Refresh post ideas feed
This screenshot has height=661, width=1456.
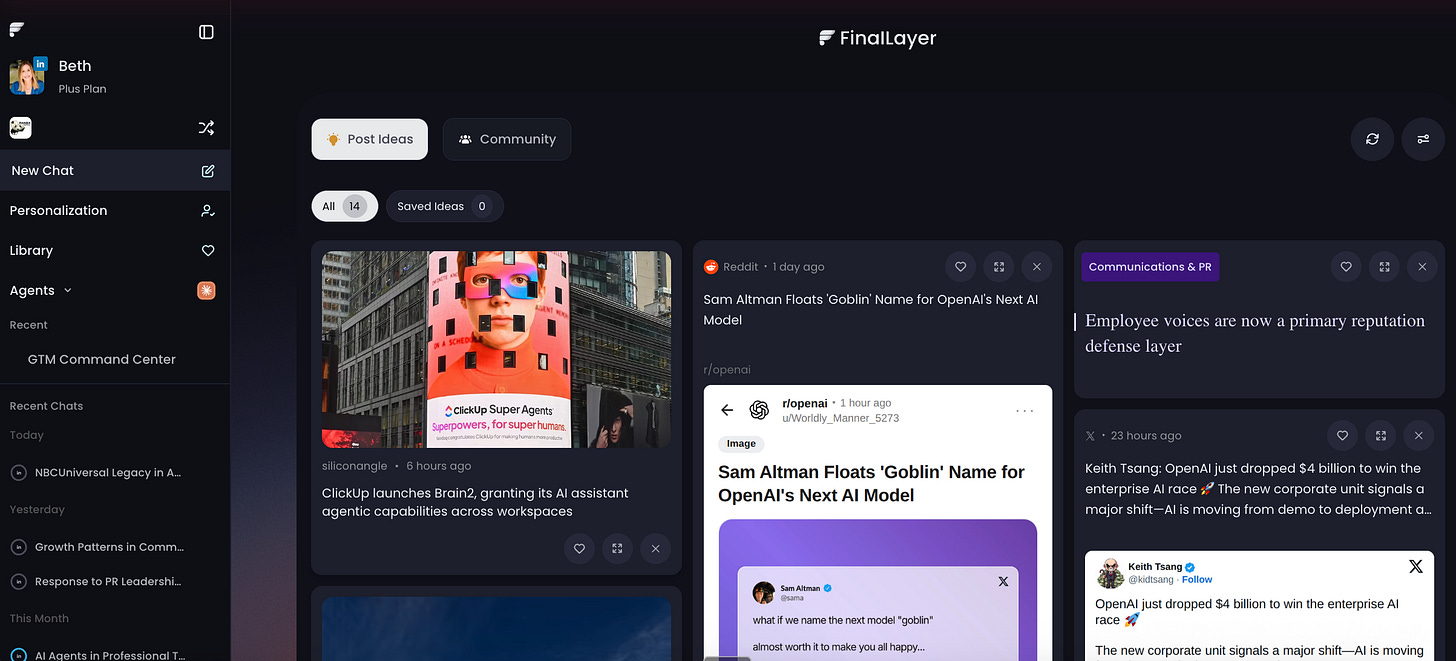(x=1372, y=139)
